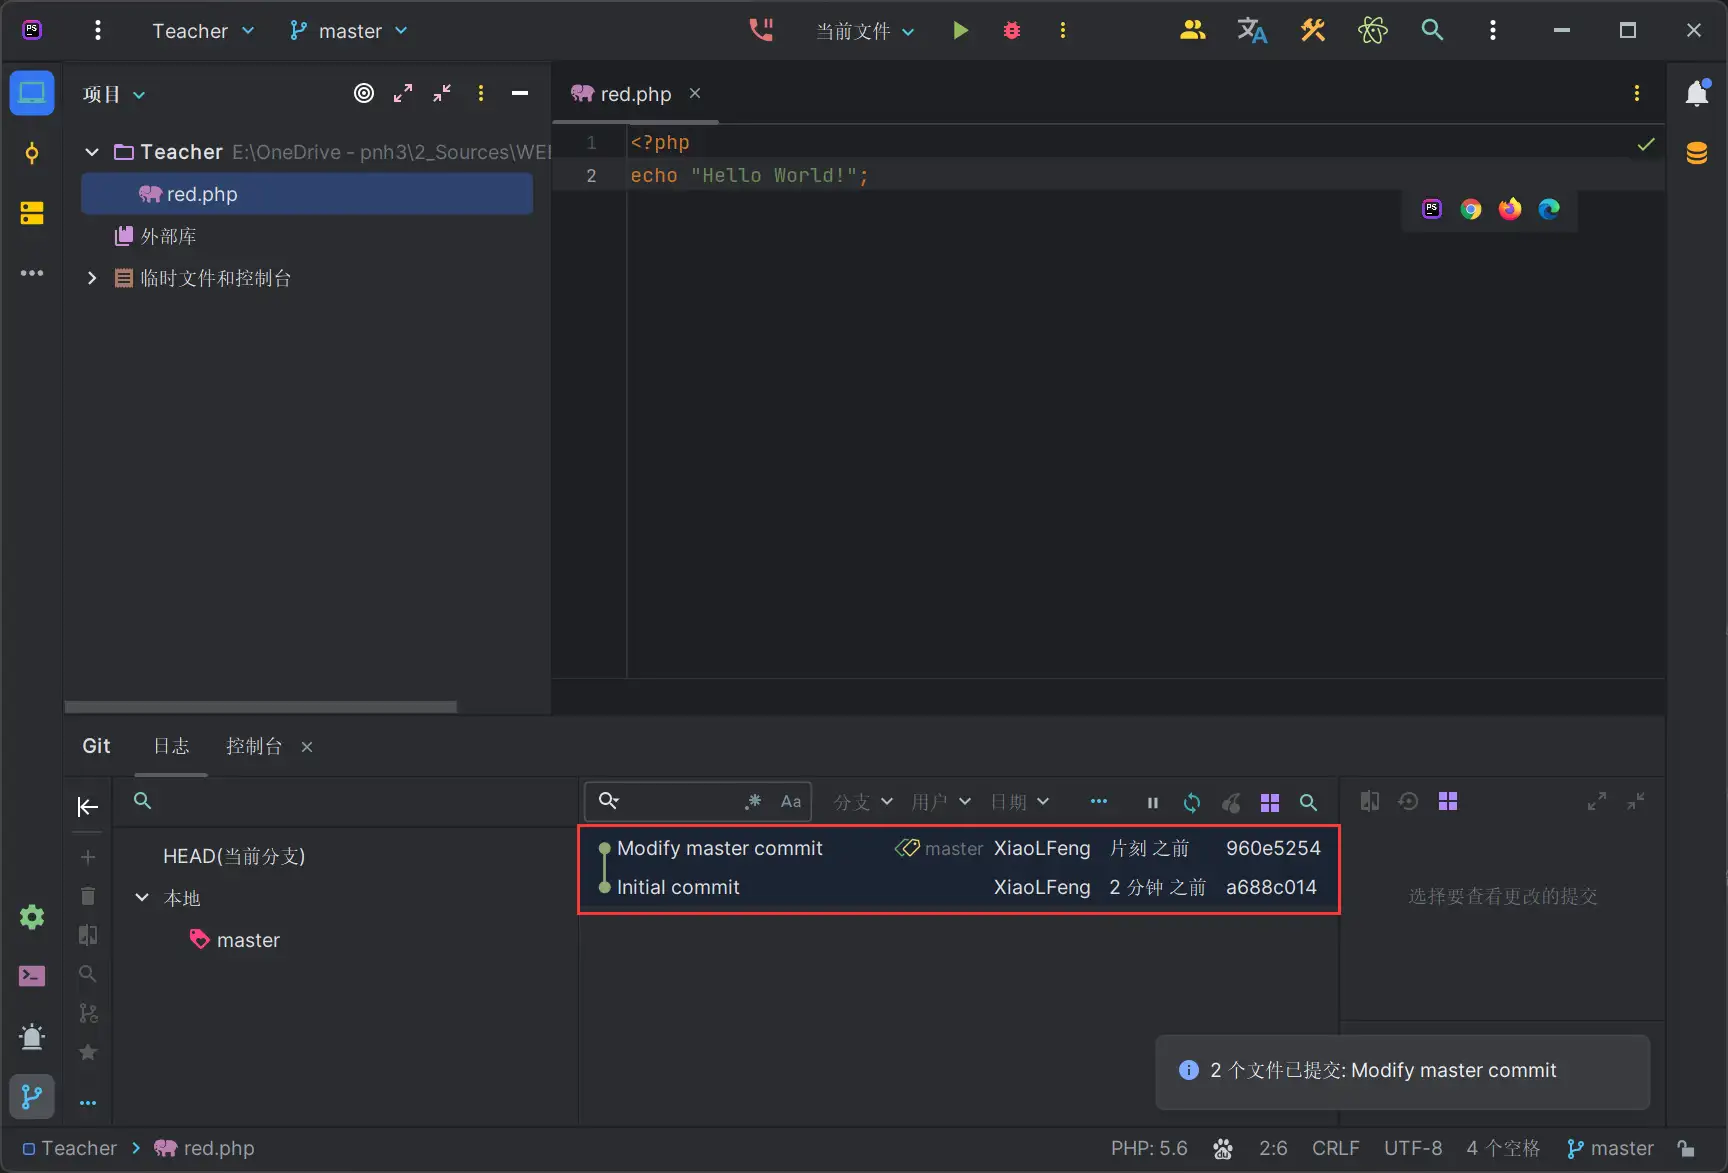Open the Teacher project dropdown
Screen dimensions: 1728x1173
pos(203,31)
